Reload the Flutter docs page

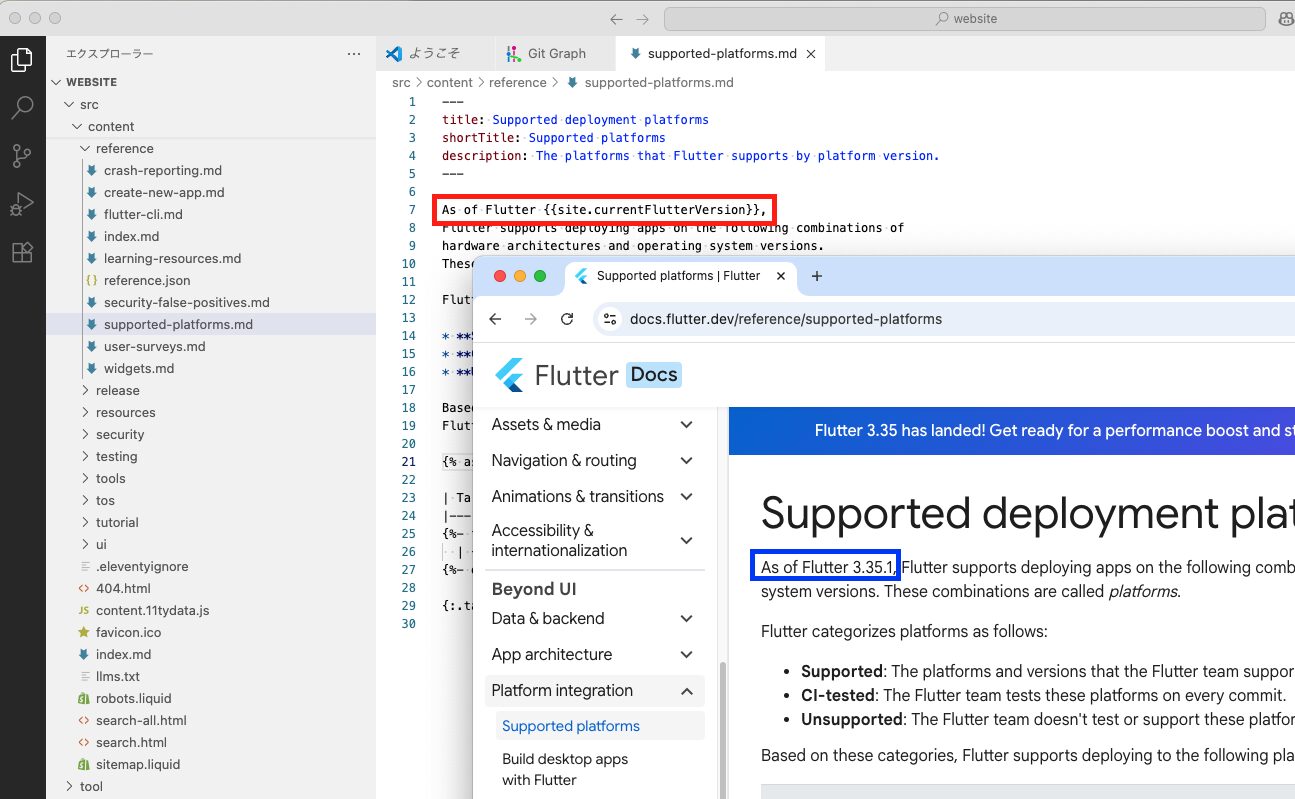[x=567, y=319]
